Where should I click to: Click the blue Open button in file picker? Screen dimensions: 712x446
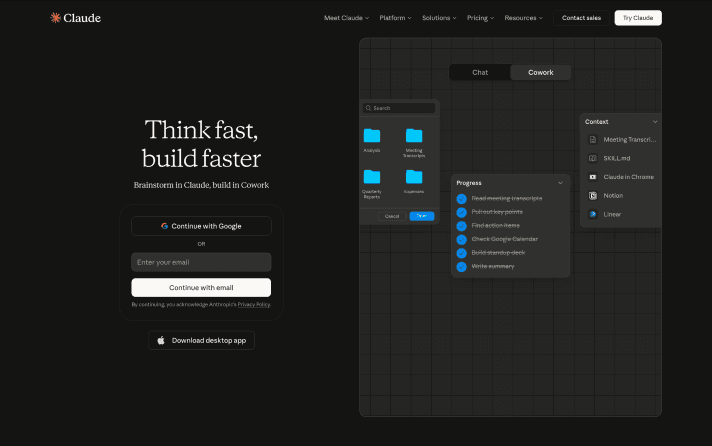[x=422, y=216]
